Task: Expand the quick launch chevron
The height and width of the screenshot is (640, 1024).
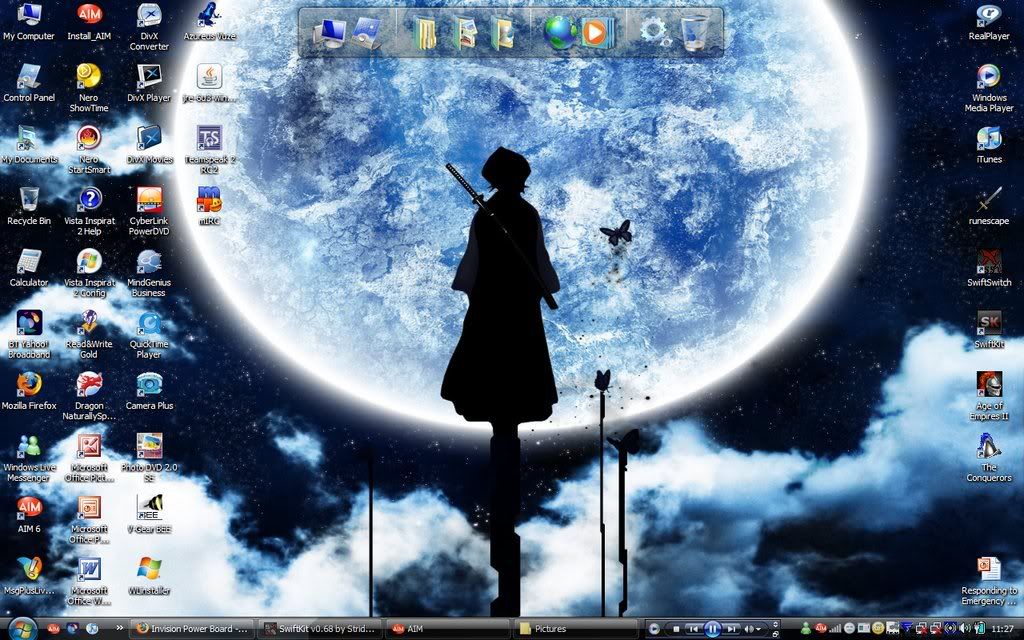Action: point(120,629)
